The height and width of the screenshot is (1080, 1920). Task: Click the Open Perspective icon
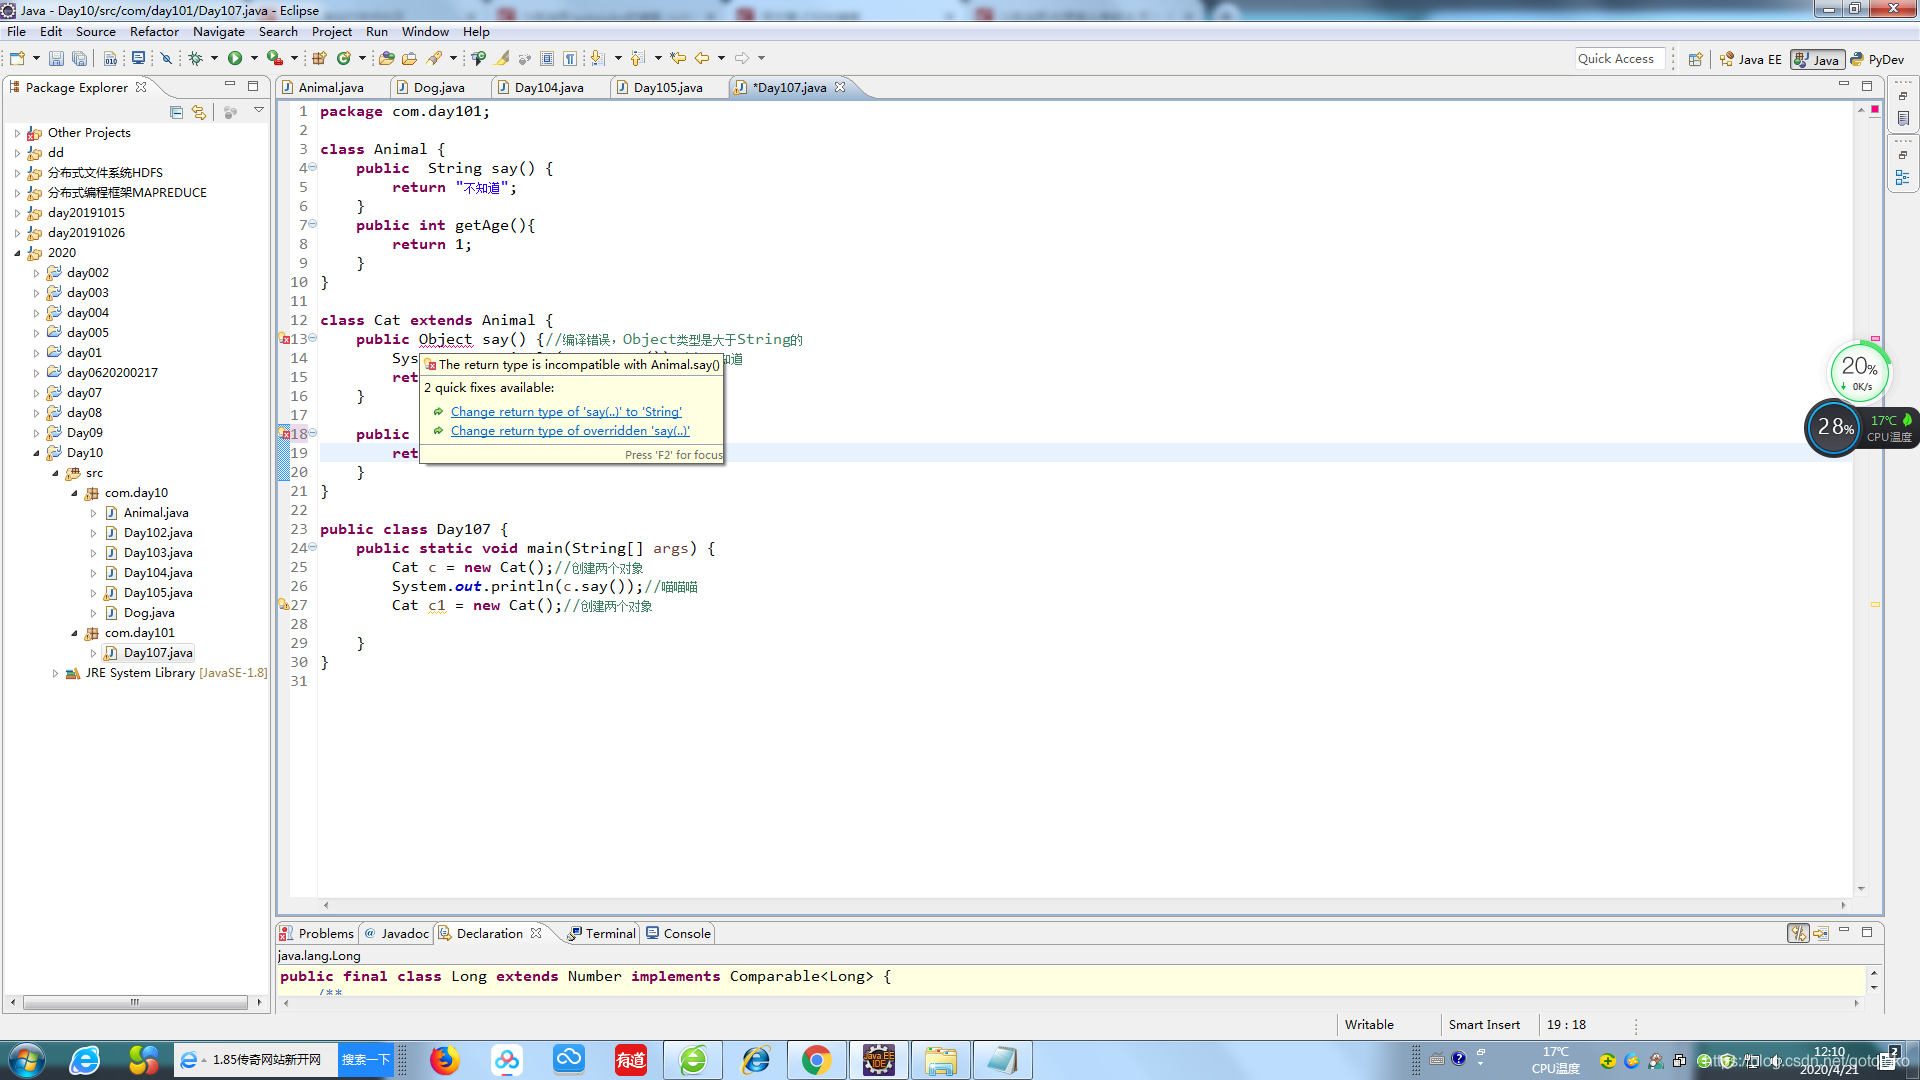[1695, 59]
